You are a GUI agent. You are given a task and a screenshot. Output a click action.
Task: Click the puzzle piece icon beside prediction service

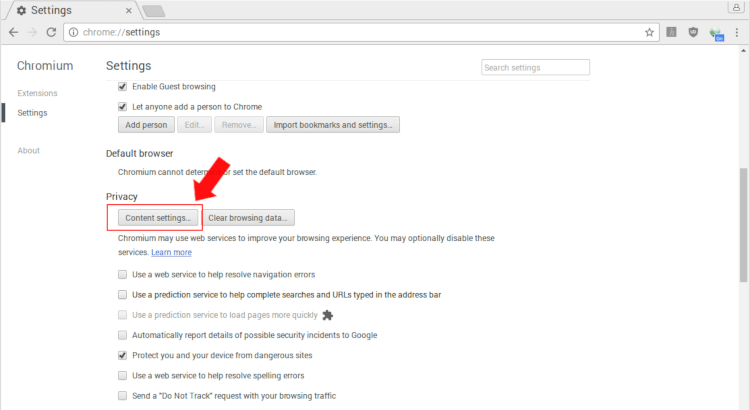pyautogui.click(x=328, y=315)
